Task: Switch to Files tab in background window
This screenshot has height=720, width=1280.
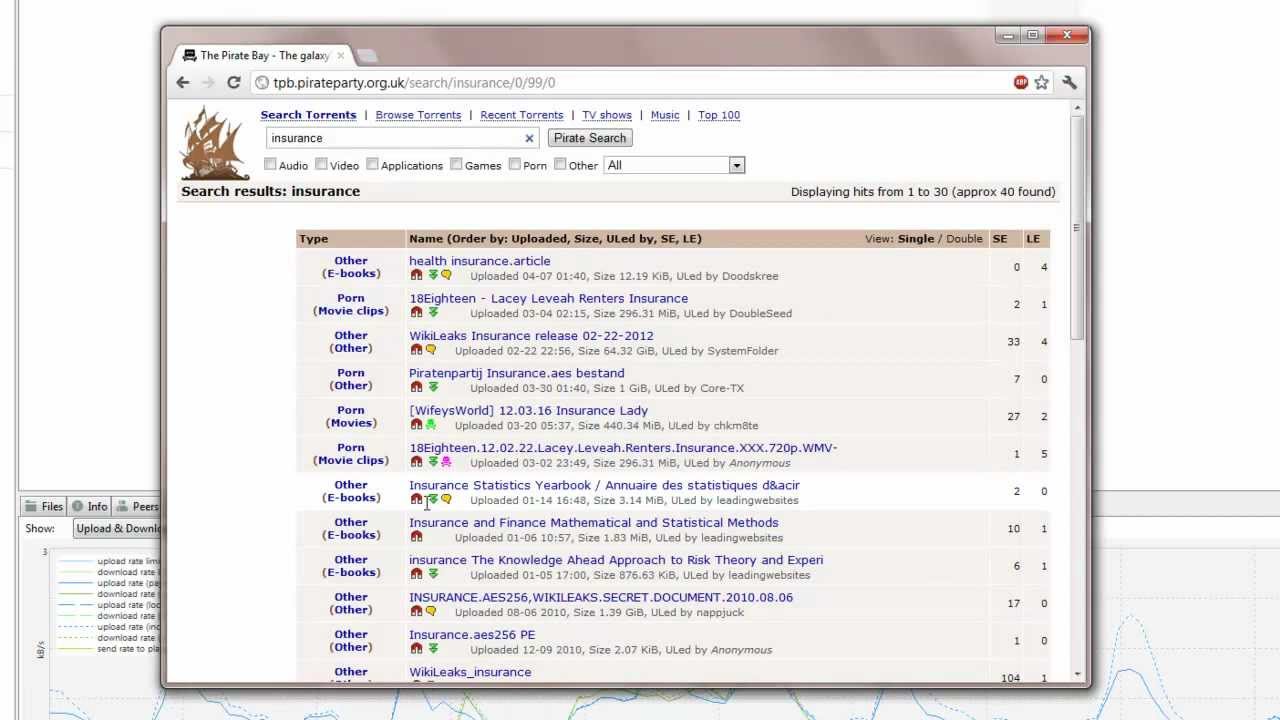Action: point(43,507)
